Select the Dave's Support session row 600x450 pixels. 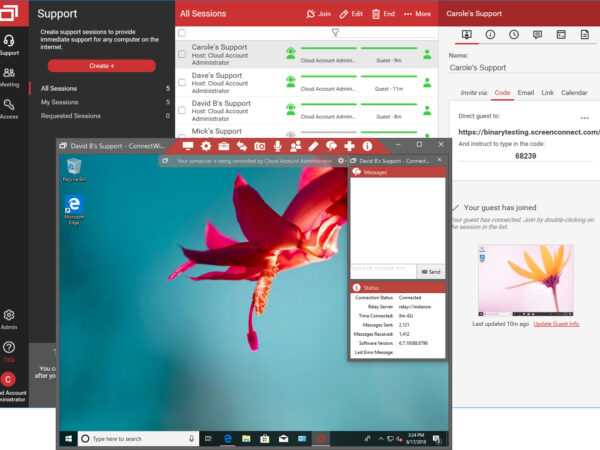coord(307,83)
